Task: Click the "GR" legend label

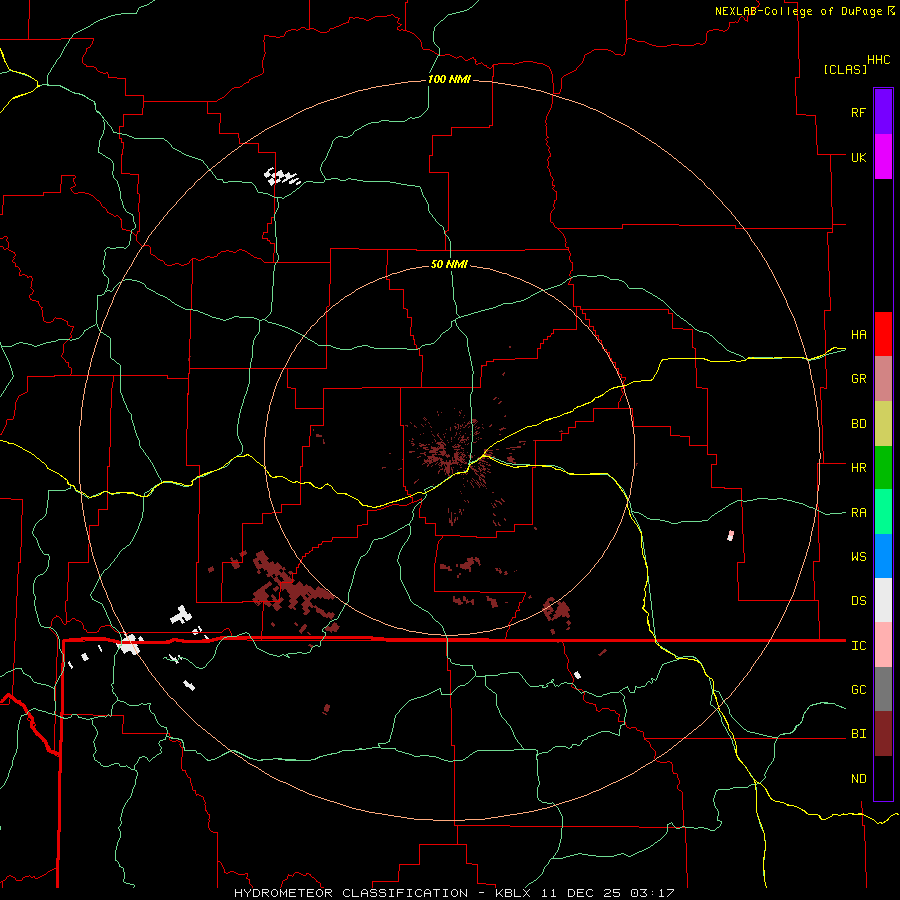Action: click(859, 379)
